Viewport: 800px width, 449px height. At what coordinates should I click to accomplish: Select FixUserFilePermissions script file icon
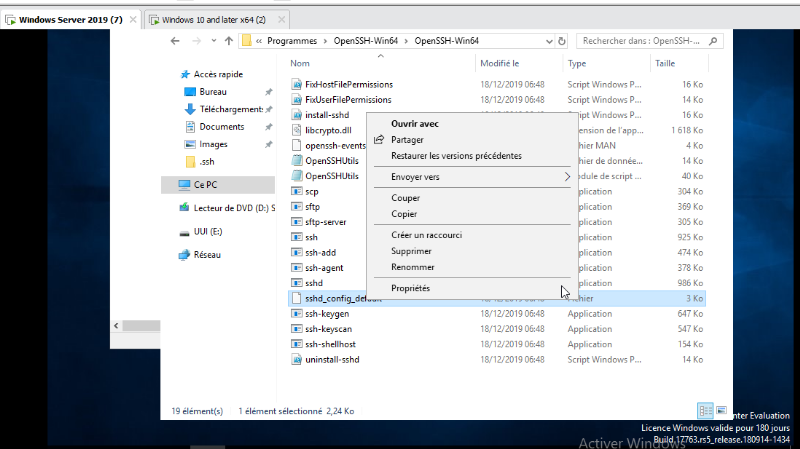pos(296,99)
